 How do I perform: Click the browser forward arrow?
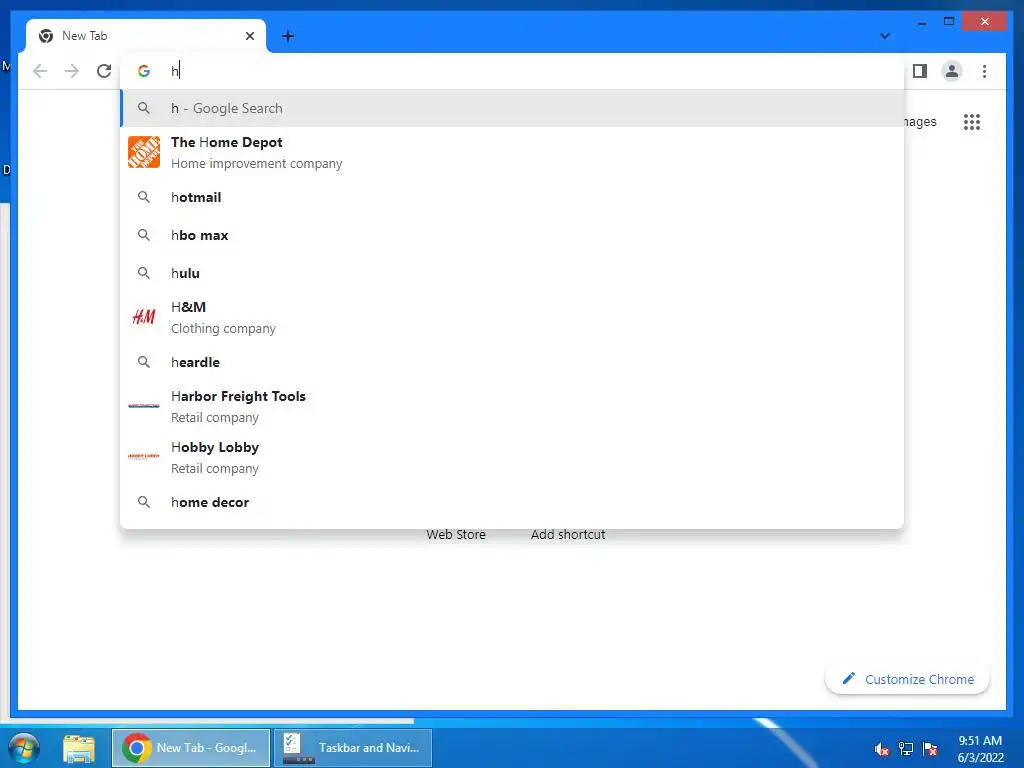tap(72, 71)
